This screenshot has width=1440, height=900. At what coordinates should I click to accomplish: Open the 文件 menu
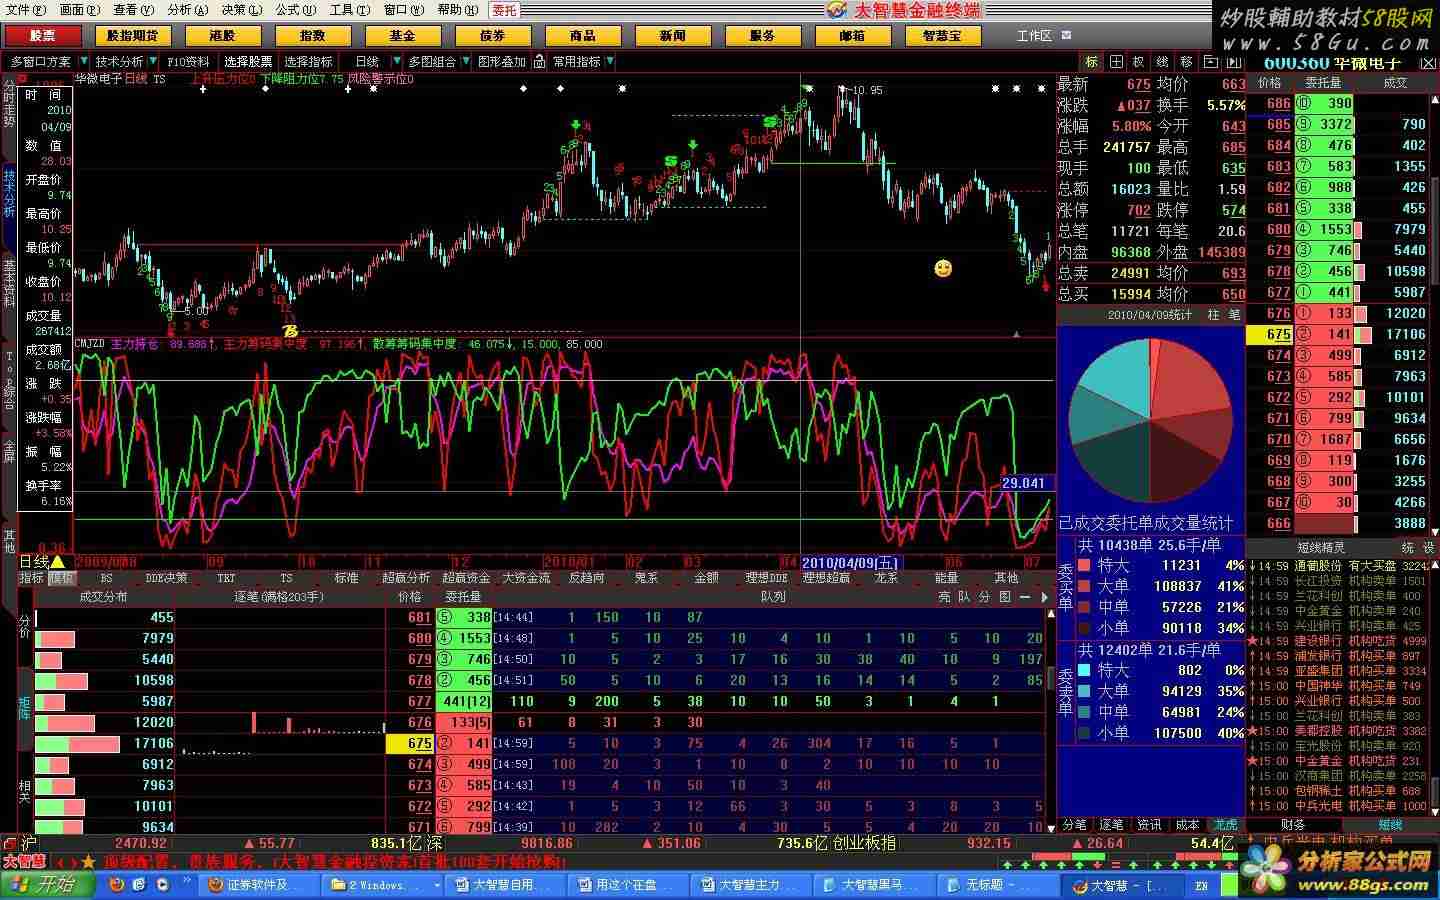[25, 10]
